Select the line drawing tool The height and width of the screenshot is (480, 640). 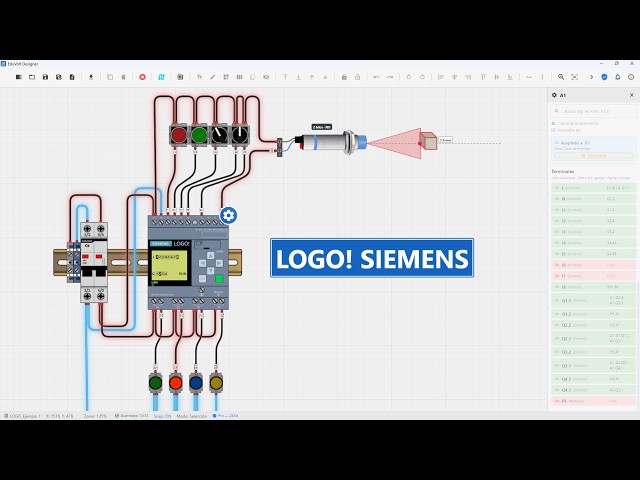point(213,77)
